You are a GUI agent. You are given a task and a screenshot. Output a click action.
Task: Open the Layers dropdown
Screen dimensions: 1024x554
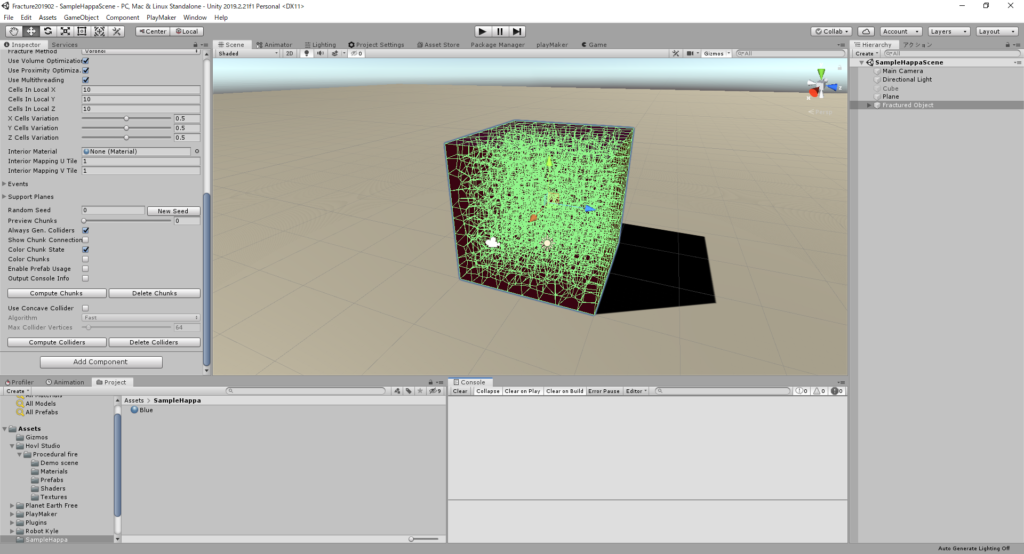948,31
